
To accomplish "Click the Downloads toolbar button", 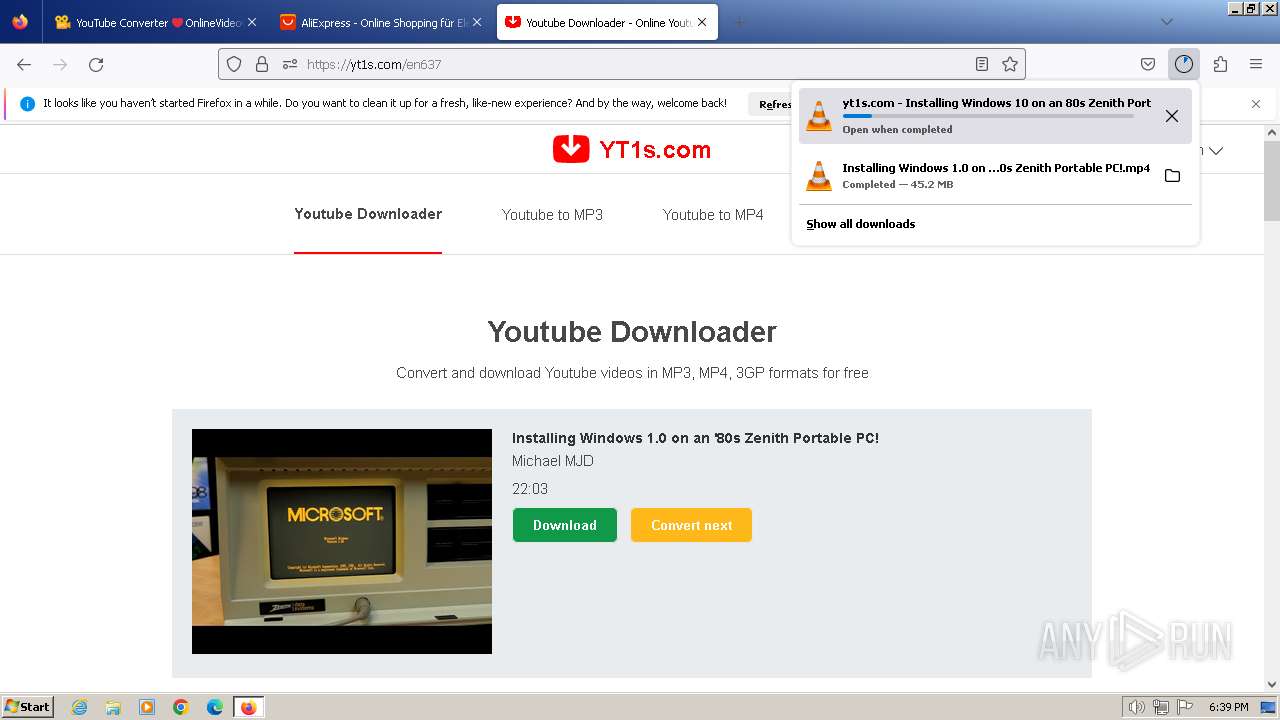I will tap(1184, 64).
